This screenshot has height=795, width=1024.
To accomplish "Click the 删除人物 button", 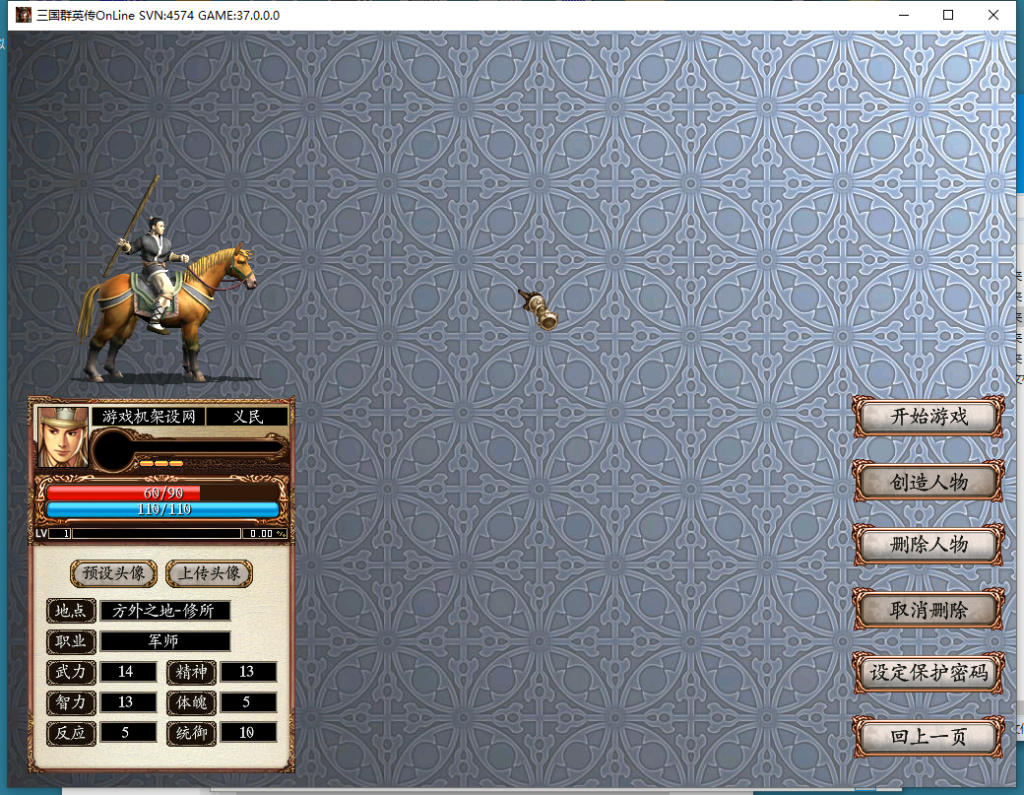I will [x=928, y=544].
